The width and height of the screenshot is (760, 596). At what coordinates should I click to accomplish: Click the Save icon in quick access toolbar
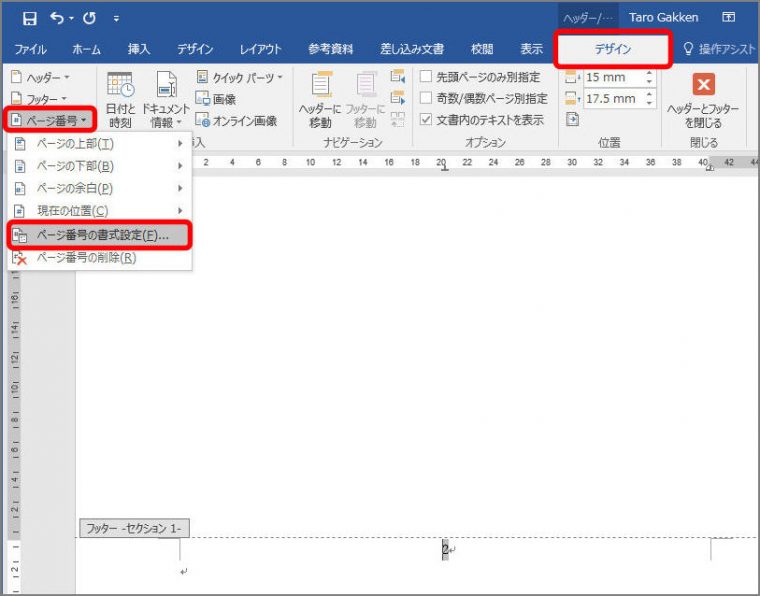30,18
